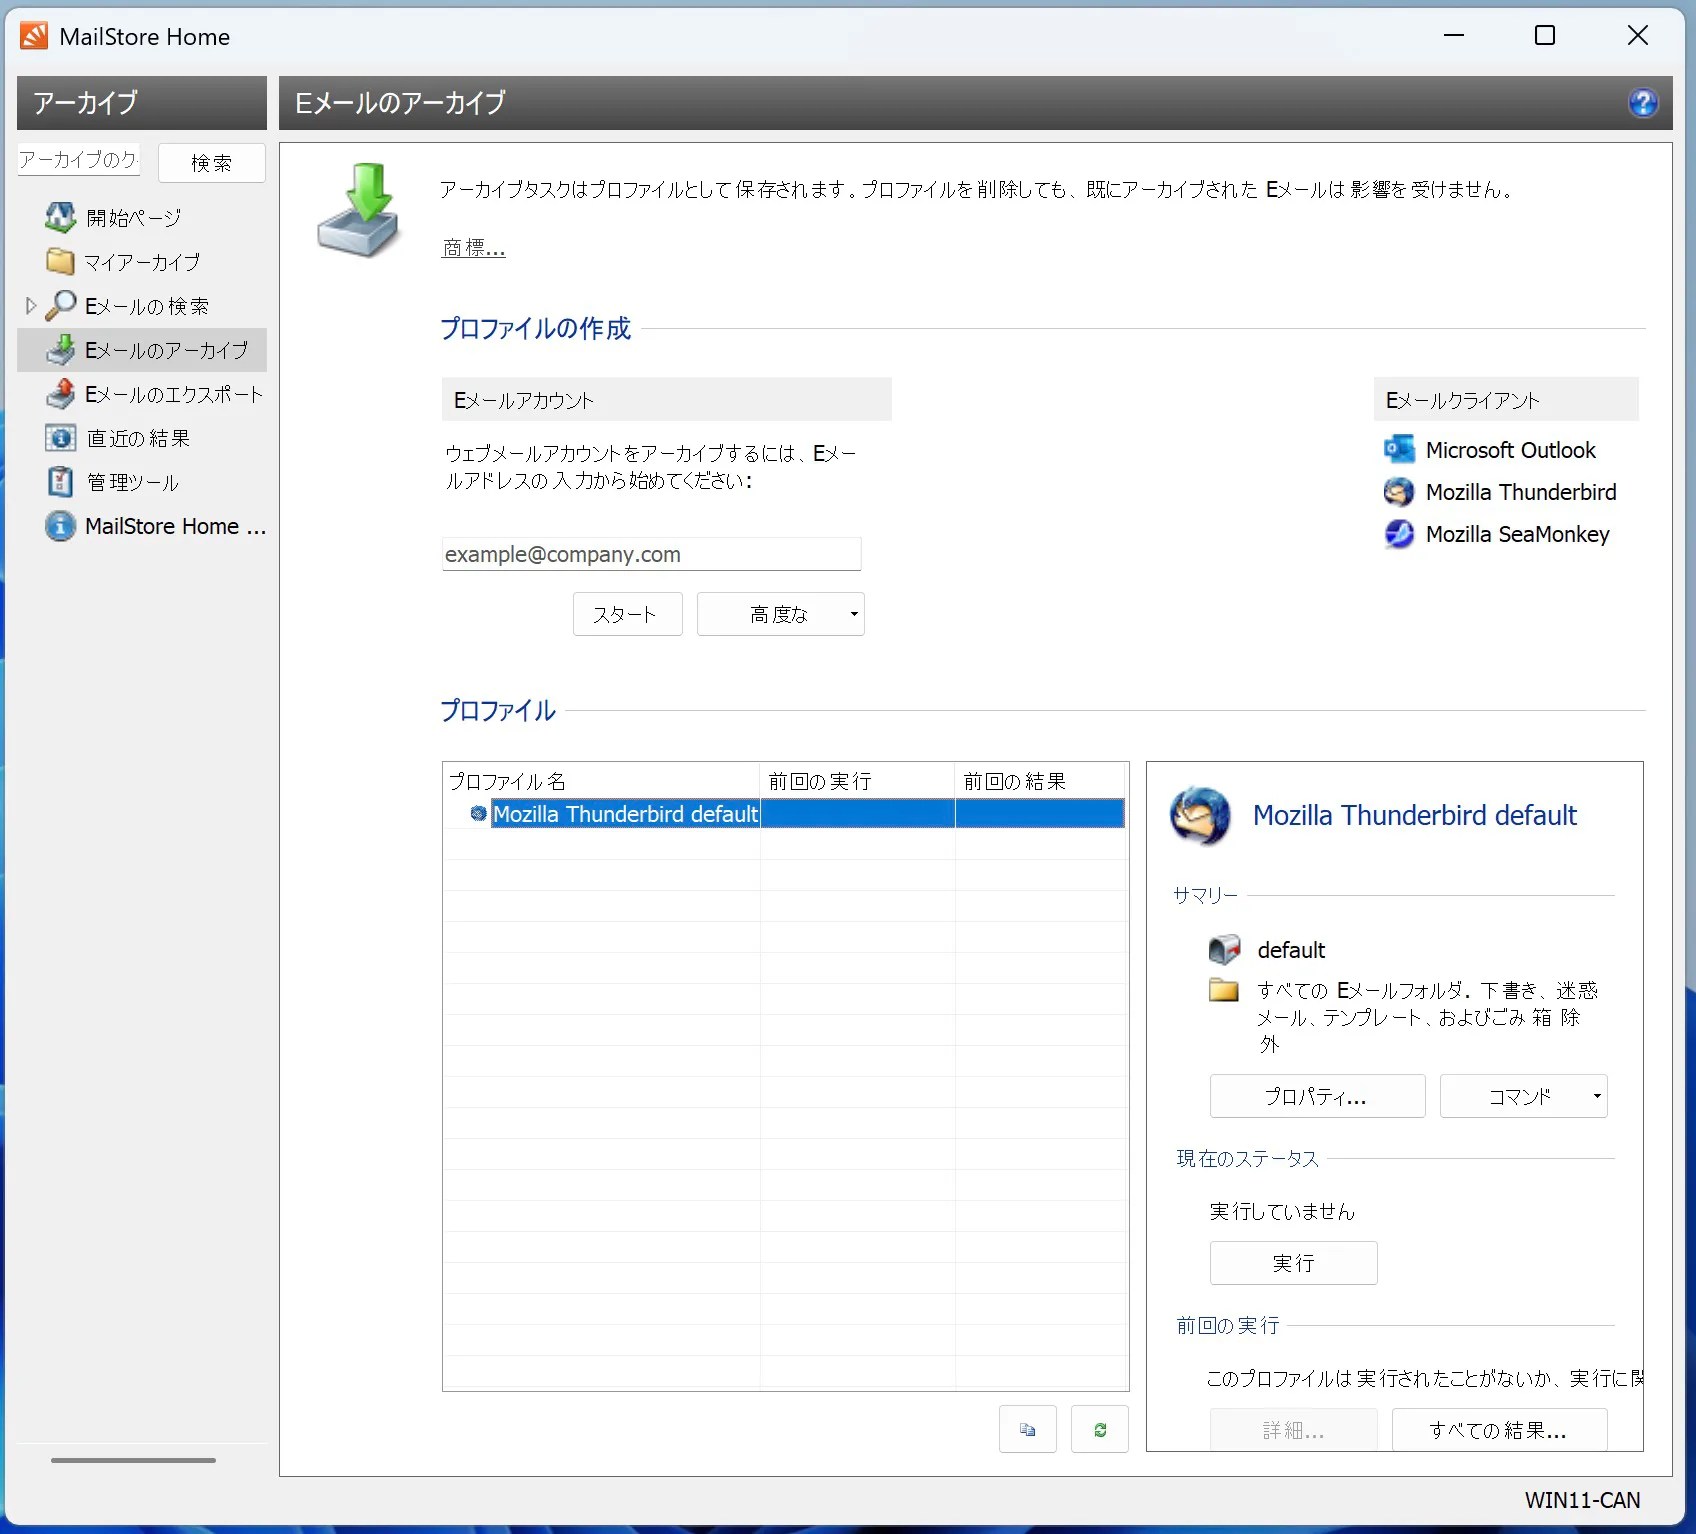
Task: Click the プロファイル名 column header
Action: click(601, 781)
